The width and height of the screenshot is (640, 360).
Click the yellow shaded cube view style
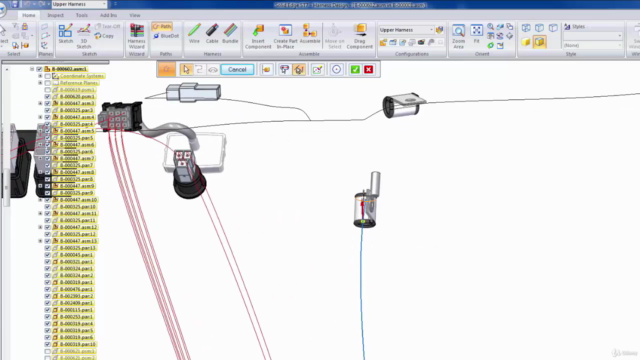[526, 42]
